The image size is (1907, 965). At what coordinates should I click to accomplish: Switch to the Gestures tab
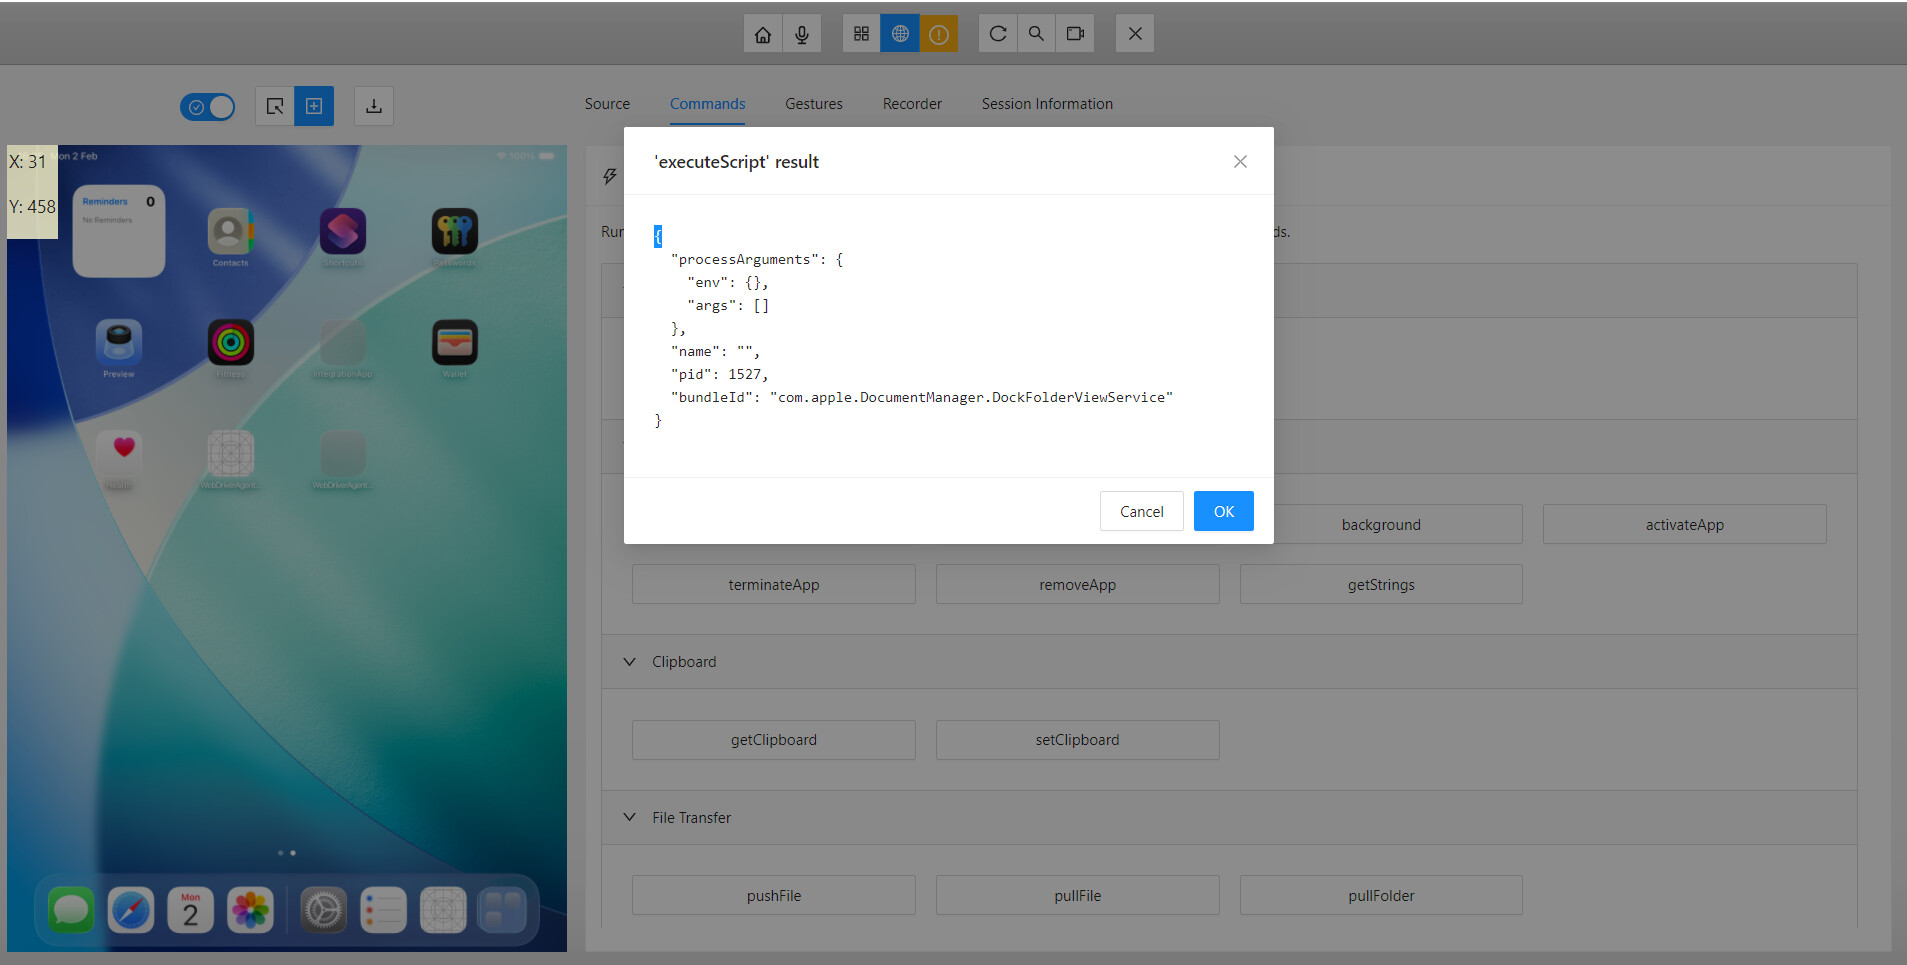click(x=813, y=104)
